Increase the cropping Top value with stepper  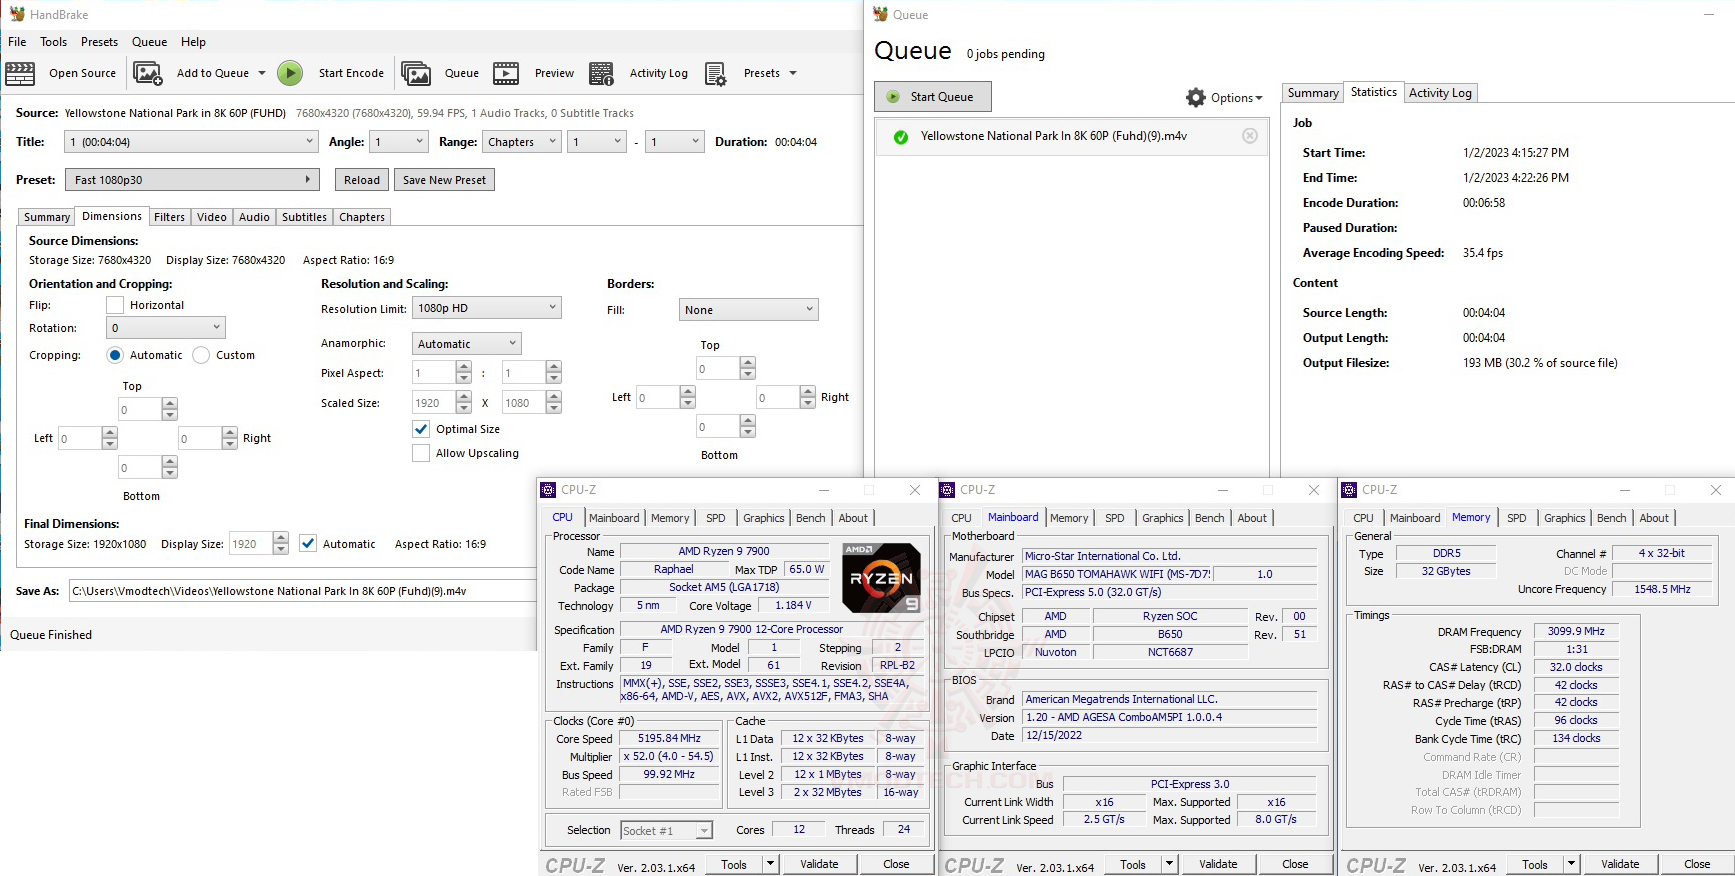(x=170, y=404)
